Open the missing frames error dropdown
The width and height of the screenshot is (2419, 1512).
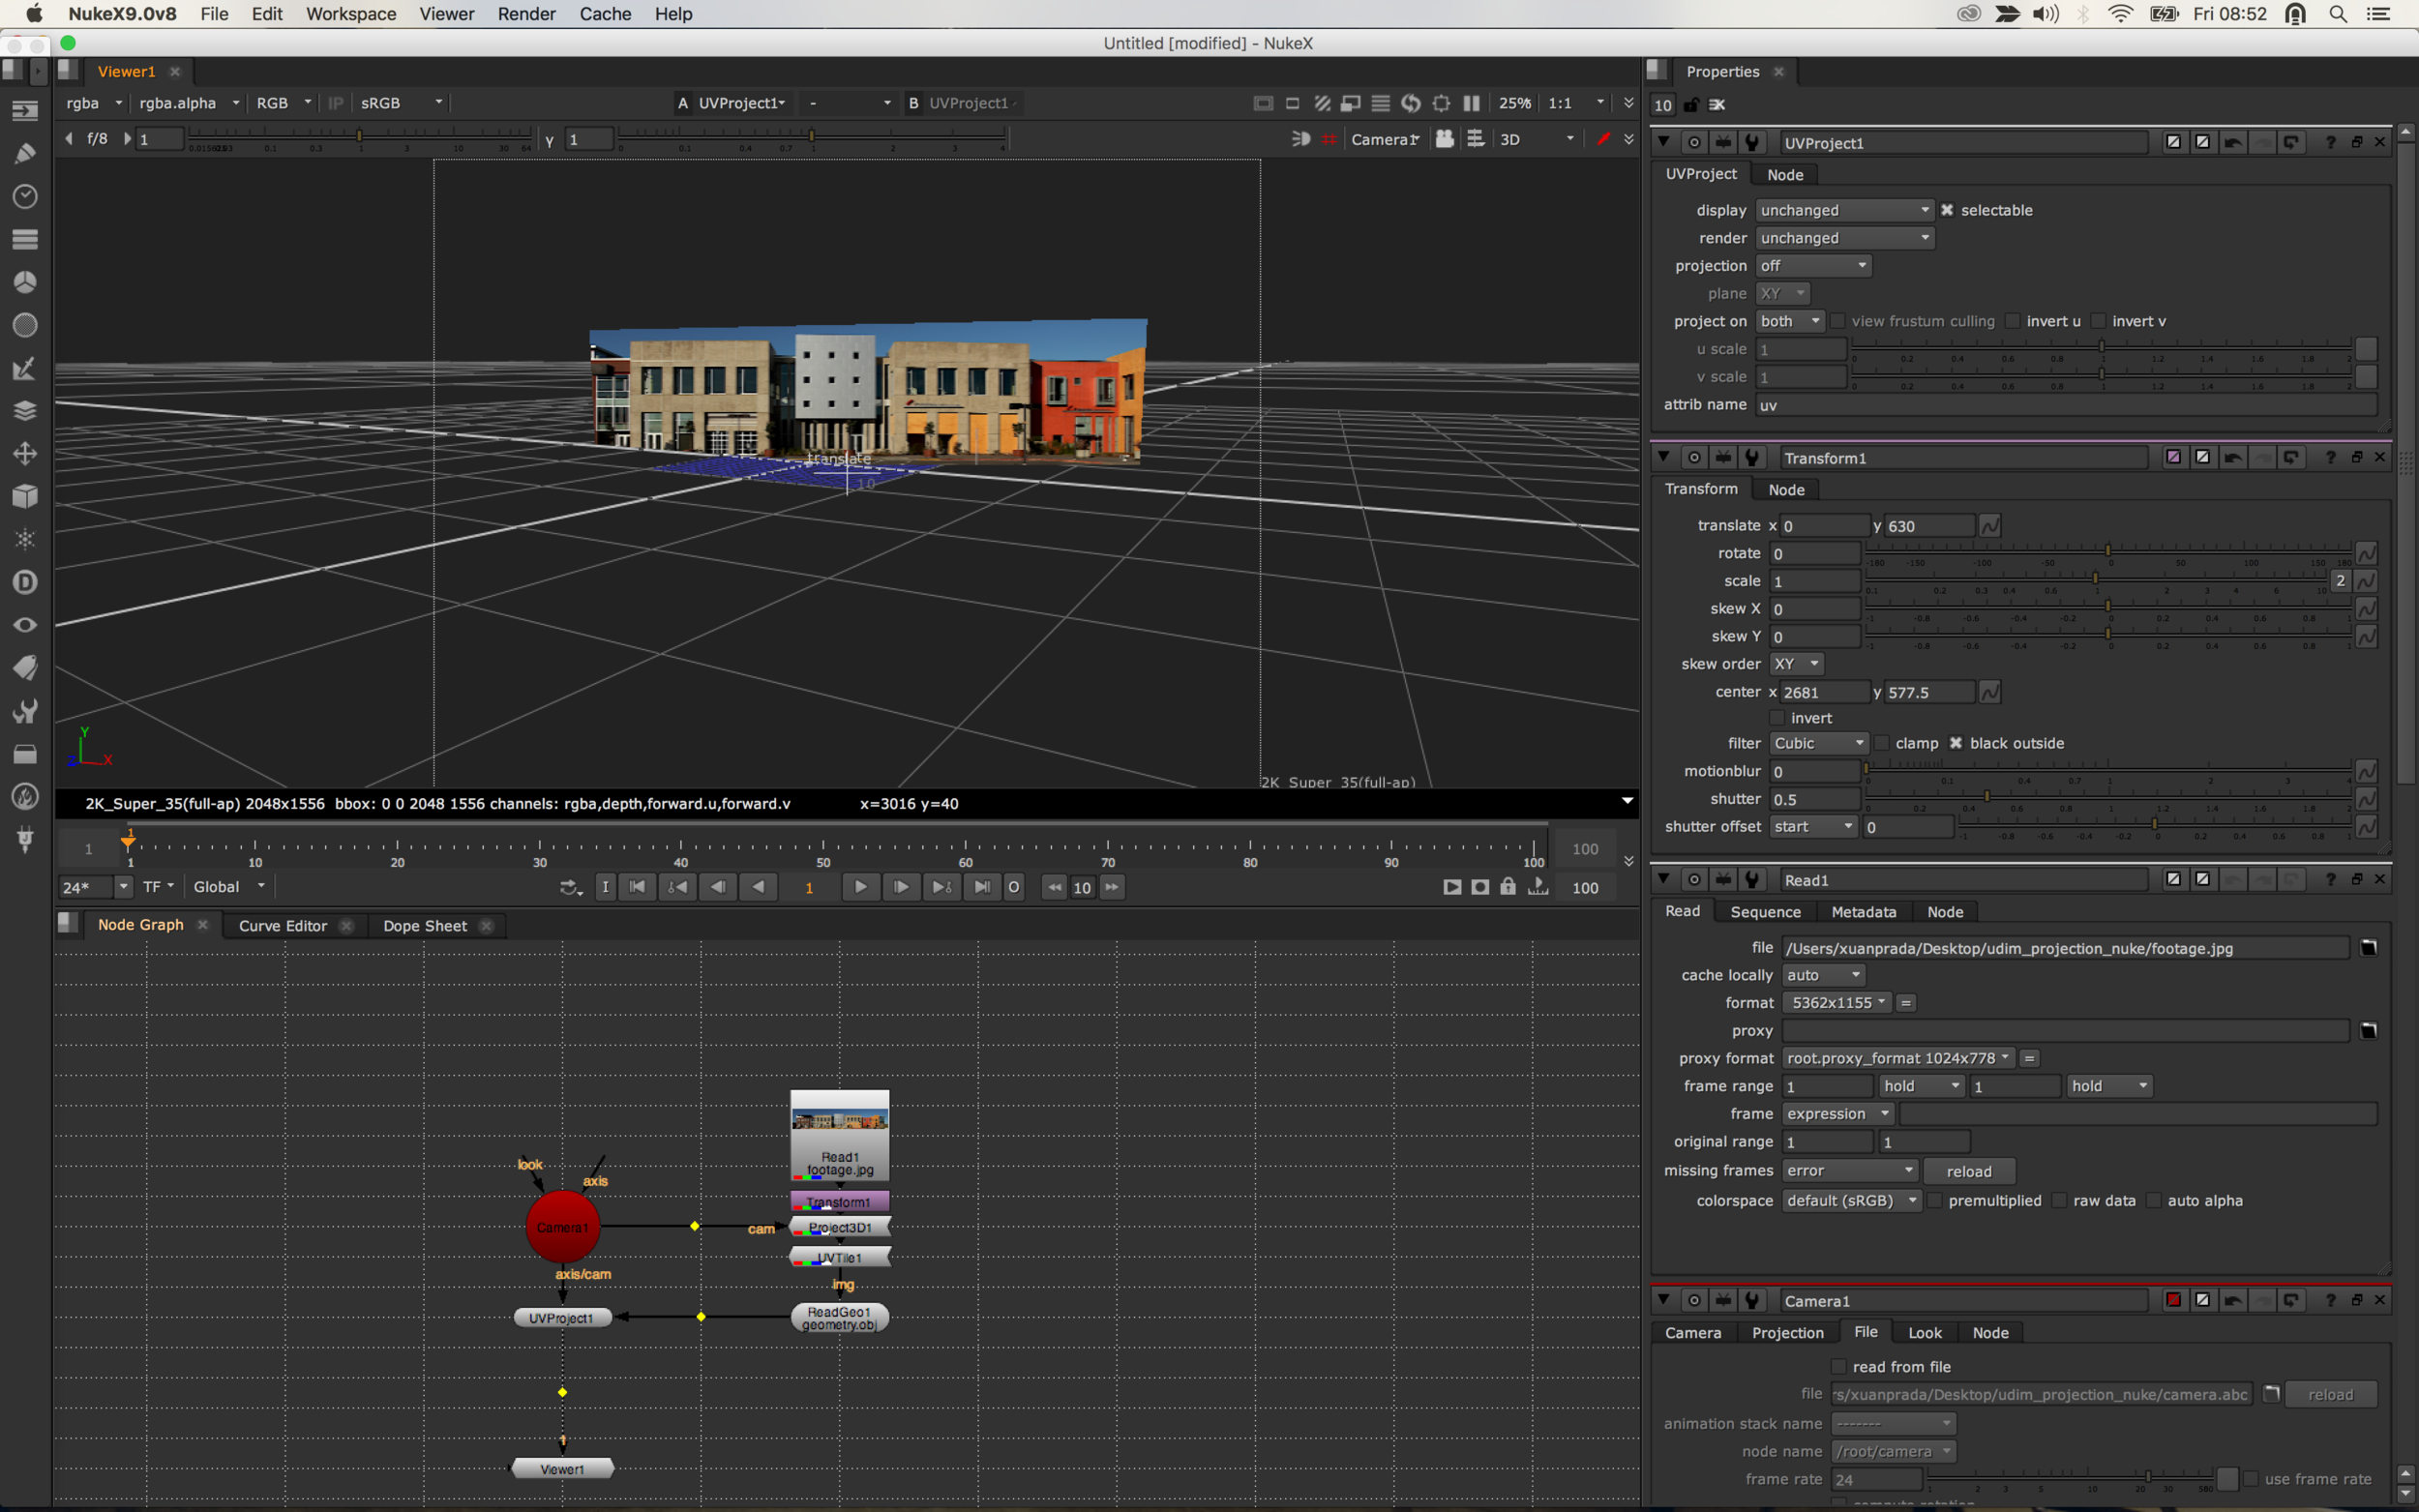tap(1850, 1171)
